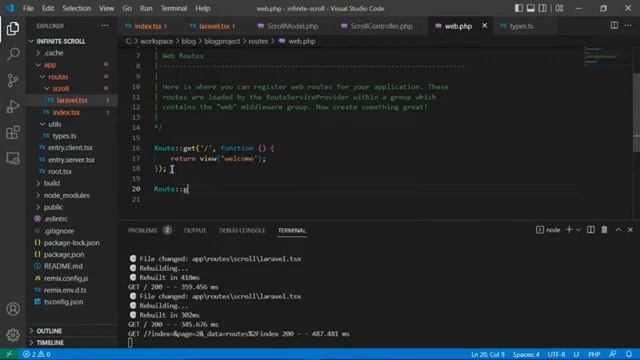The width and height of the screenshot is (640, 360).
Task: Kill the terminal with trash icon
Action: coord(604,230)
